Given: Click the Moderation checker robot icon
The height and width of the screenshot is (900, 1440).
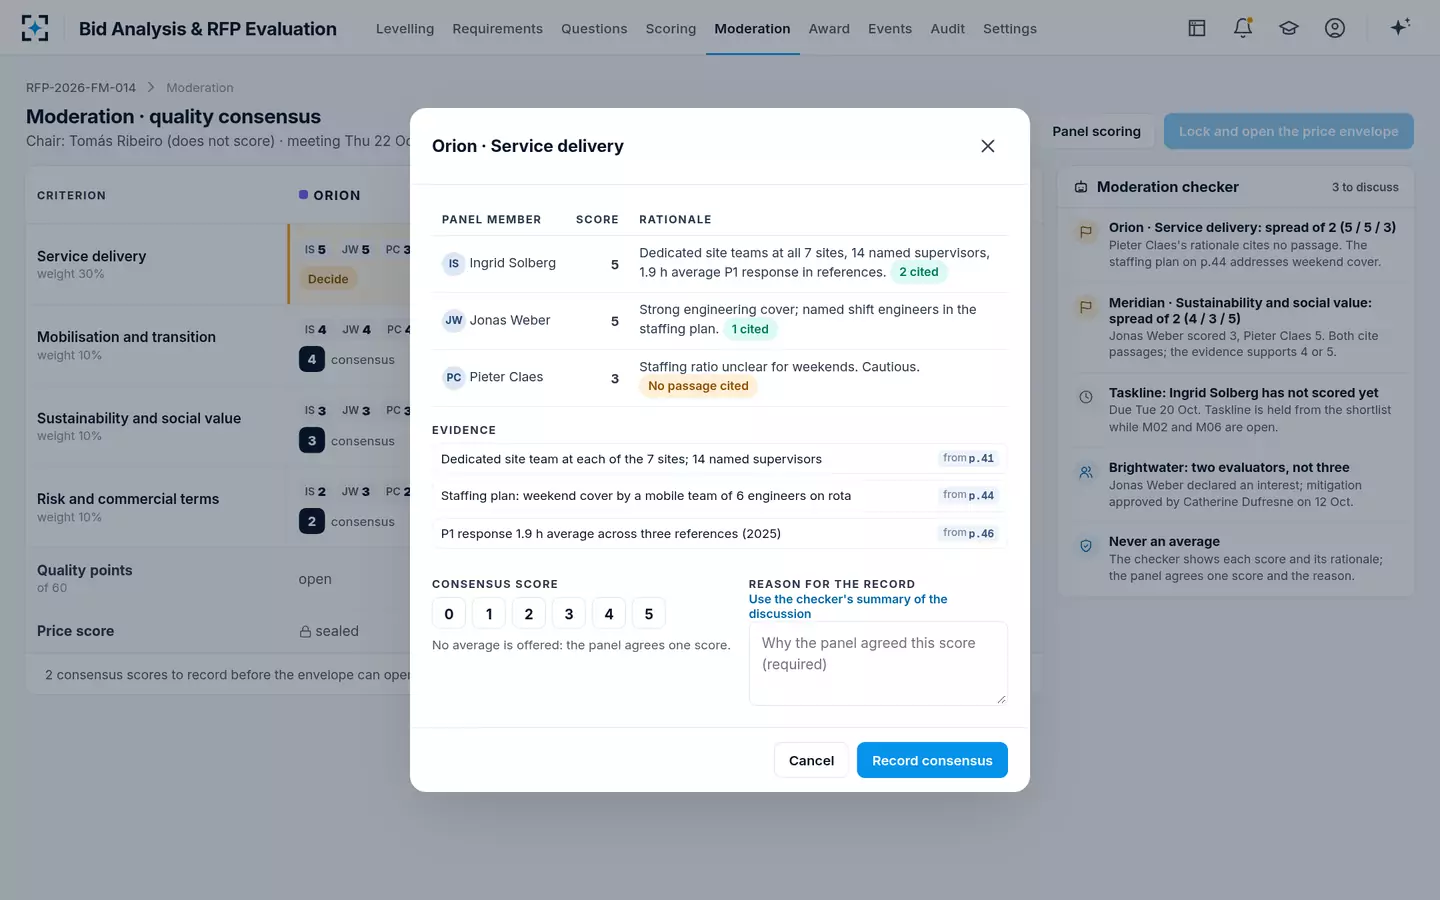Looking at the screenshot, I should click(x=1081, y=187).
